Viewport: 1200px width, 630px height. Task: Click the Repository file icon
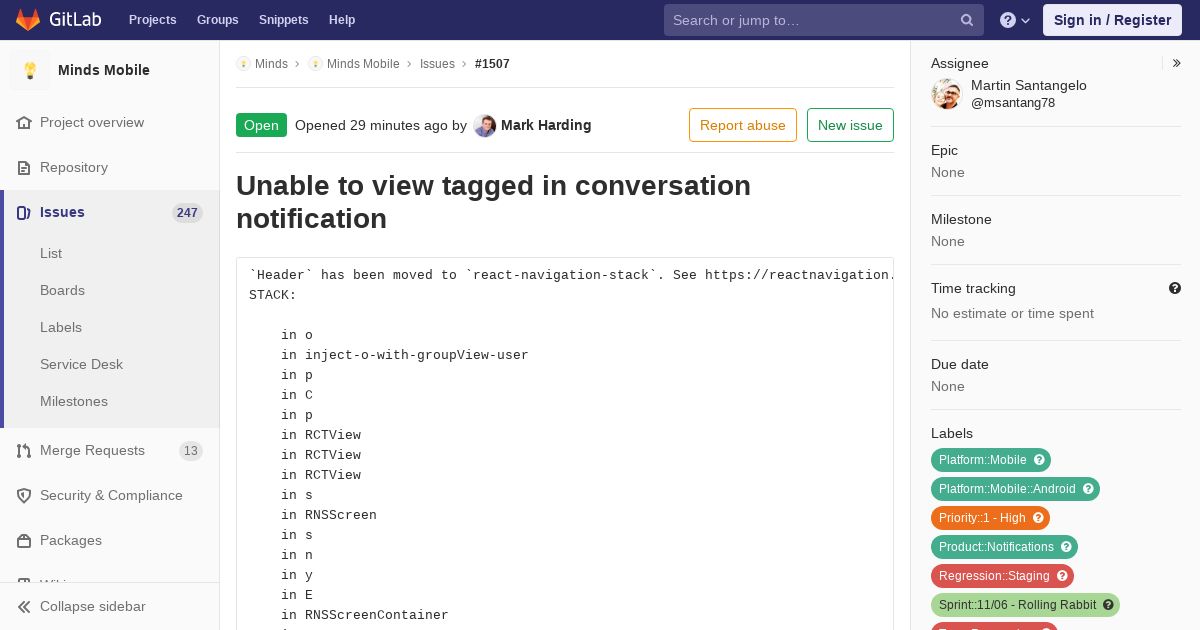pos(24,167)
